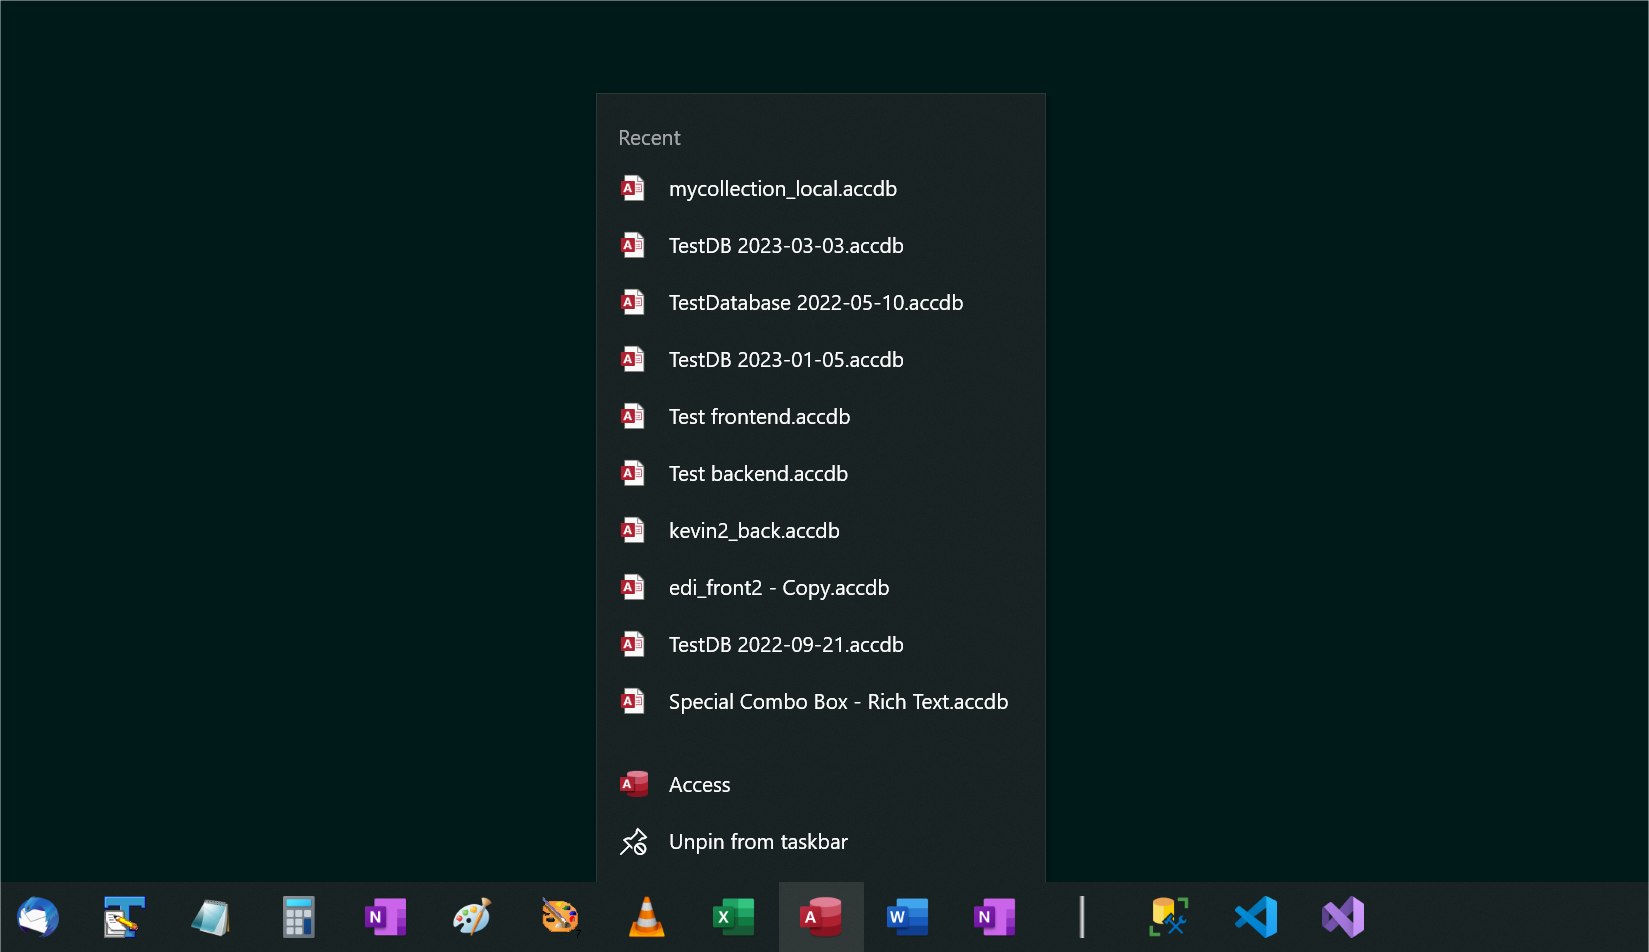Open kevin2_back.accdb

point(754,531)
